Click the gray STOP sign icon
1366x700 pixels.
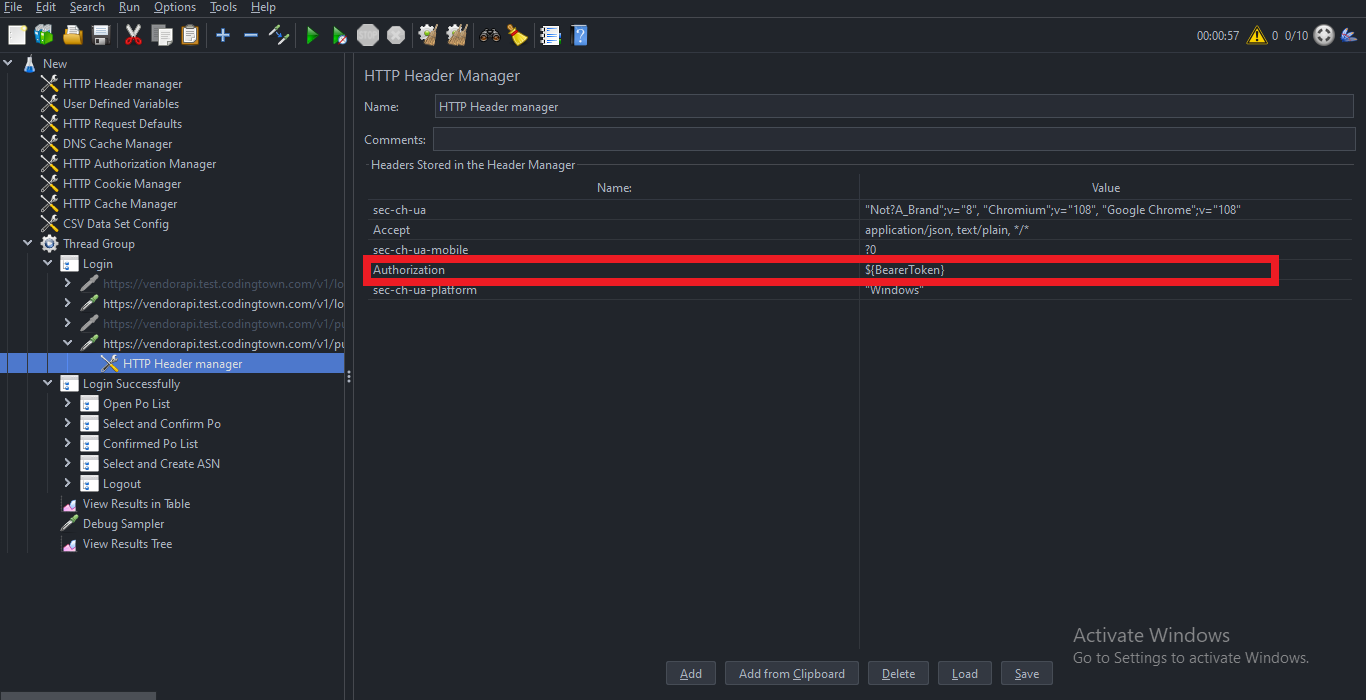(x=368, y=35)
